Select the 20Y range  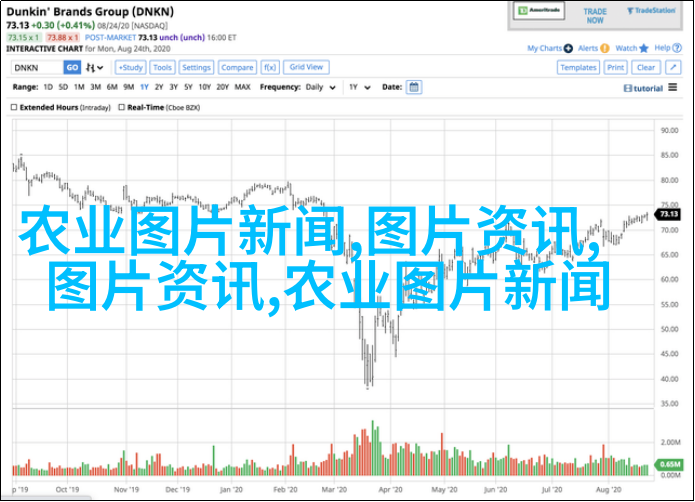pyautogui.click(x=223, y=87)
